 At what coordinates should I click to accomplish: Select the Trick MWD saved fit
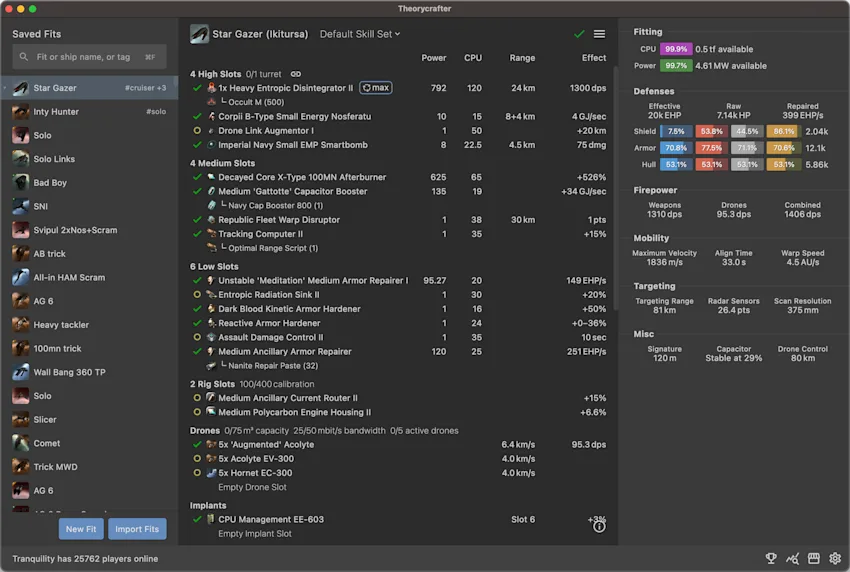[x=89, y=467]
